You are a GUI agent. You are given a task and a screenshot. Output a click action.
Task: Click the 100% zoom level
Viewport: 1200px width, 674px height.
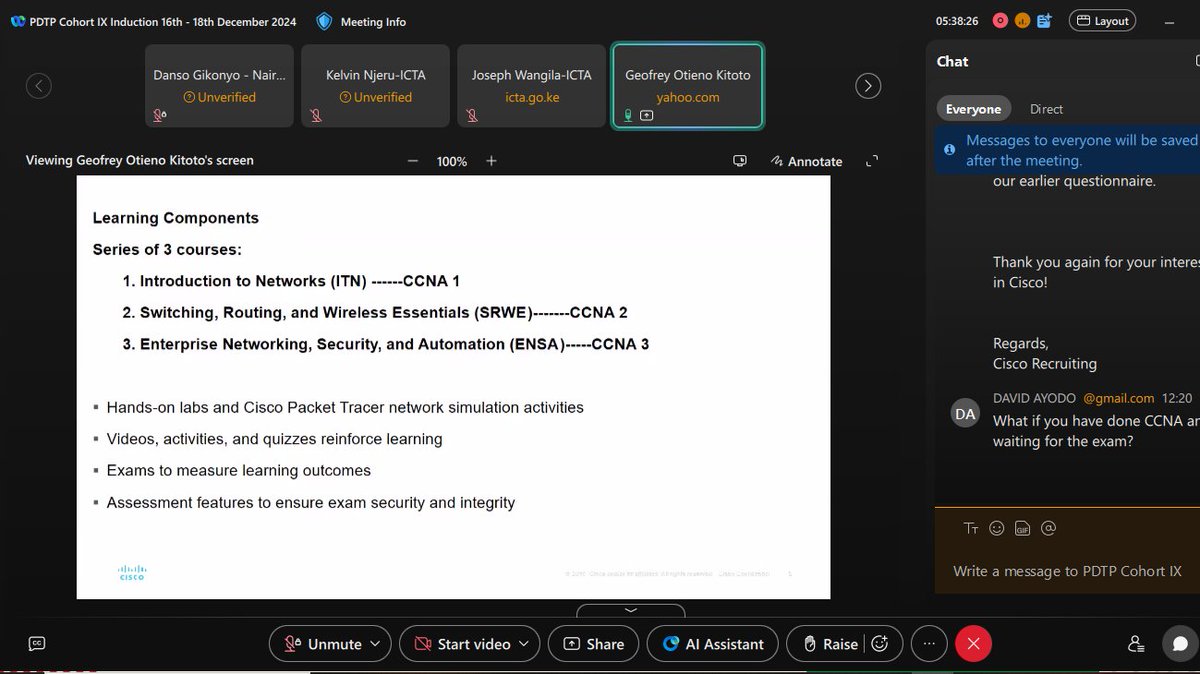click(x=452, y=161)
